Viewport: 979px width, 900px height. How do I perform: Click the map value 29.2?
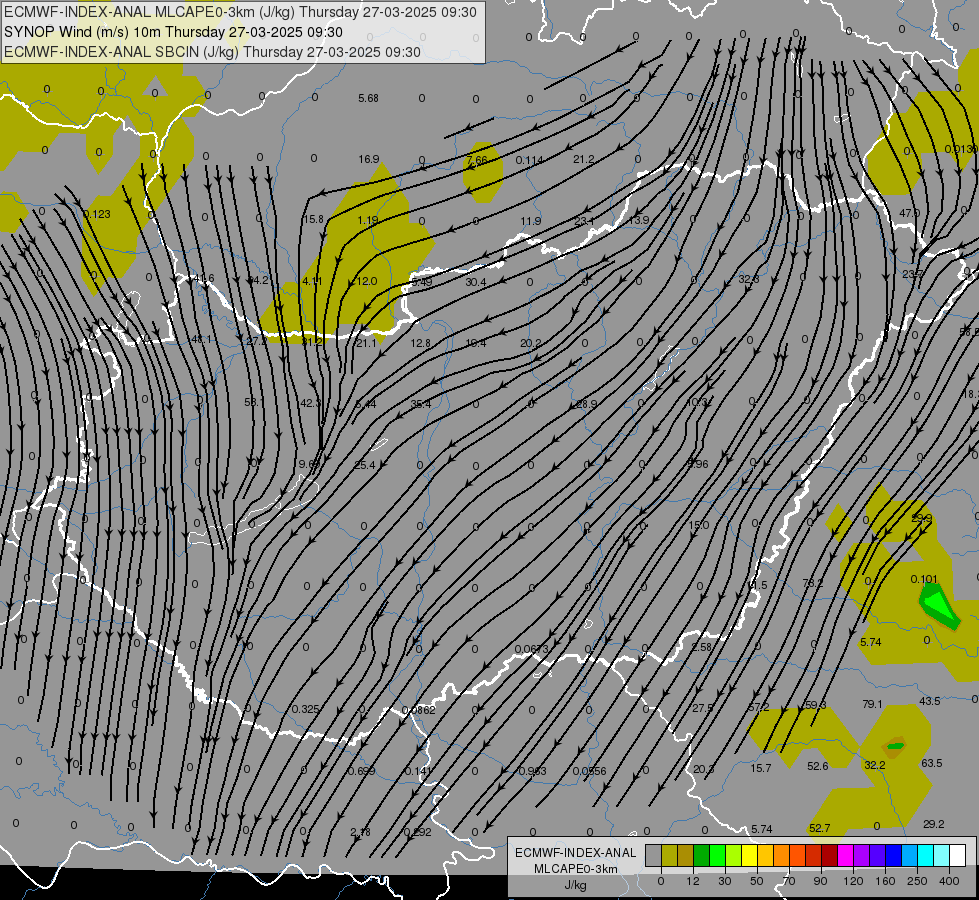(x=933, y=824)
